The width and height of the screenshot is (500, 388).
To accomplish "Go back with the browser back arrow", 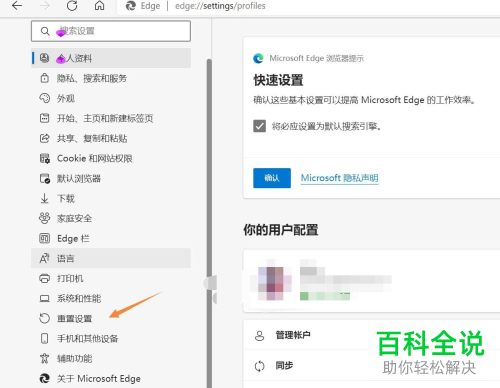I will click(17, 6).
